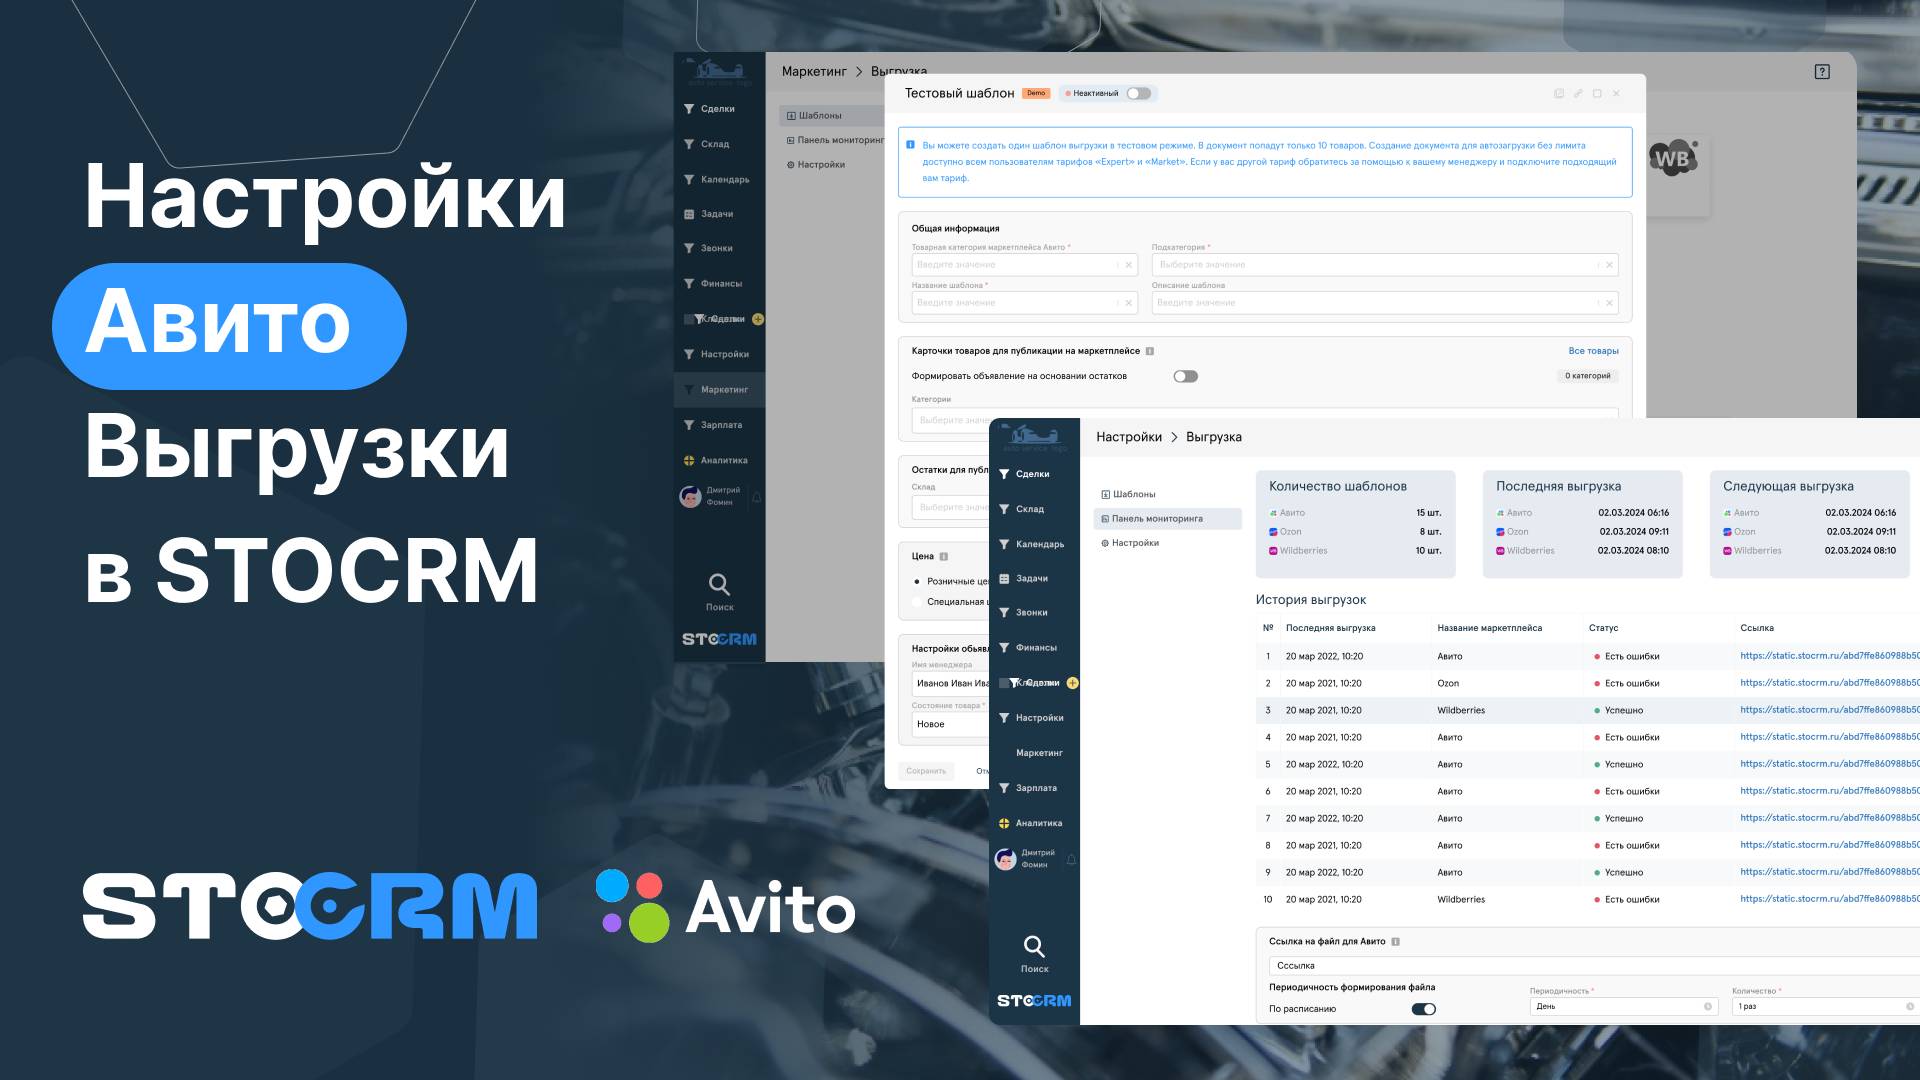Screen dimensions: 1920x1080
Task: Select Шаблоны in the front Настройки window
Action: click(x=1128, y=495)
